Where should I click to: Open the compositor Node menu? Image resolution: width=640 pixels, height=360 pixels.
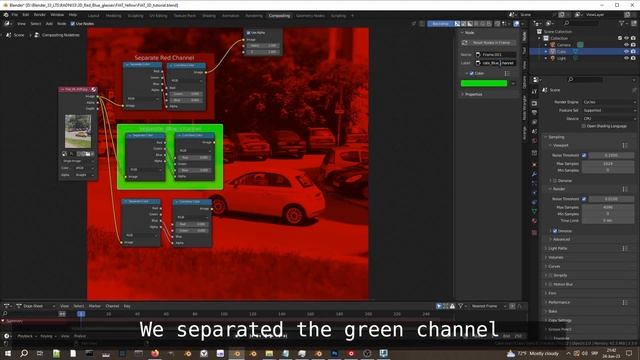pos(62,24)
